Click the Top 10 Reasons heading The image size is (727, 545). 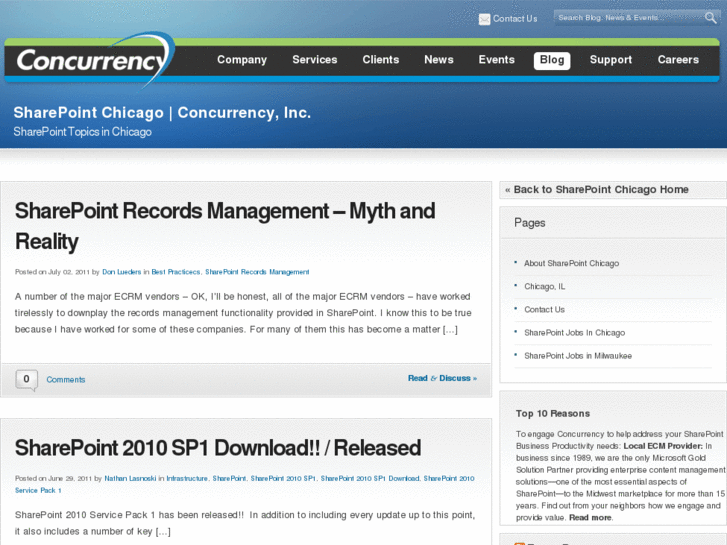click(553, 414)
